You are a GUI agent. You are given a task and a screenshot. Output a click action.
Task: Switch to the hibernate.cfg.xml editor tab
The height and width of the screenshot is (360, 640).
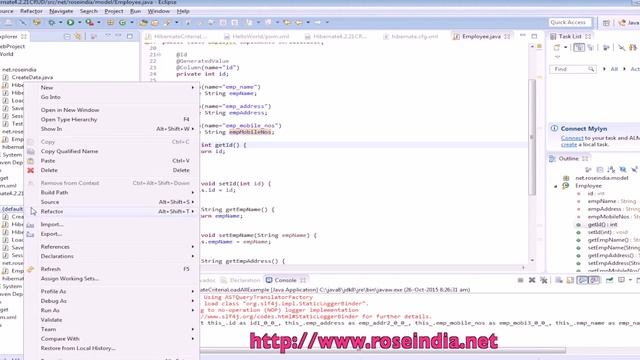[411, 36]
